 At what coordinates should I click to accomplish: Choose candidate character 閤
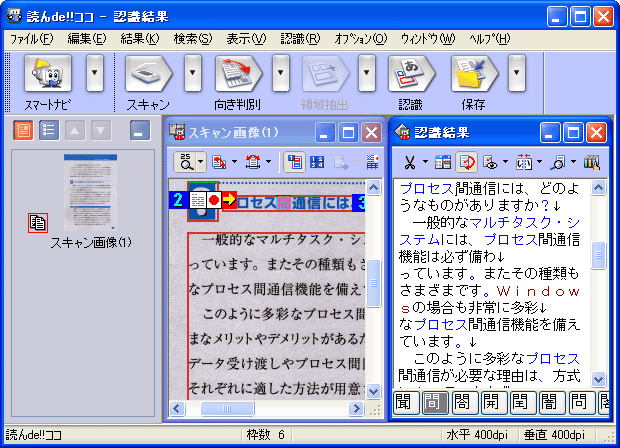[465, 403]
